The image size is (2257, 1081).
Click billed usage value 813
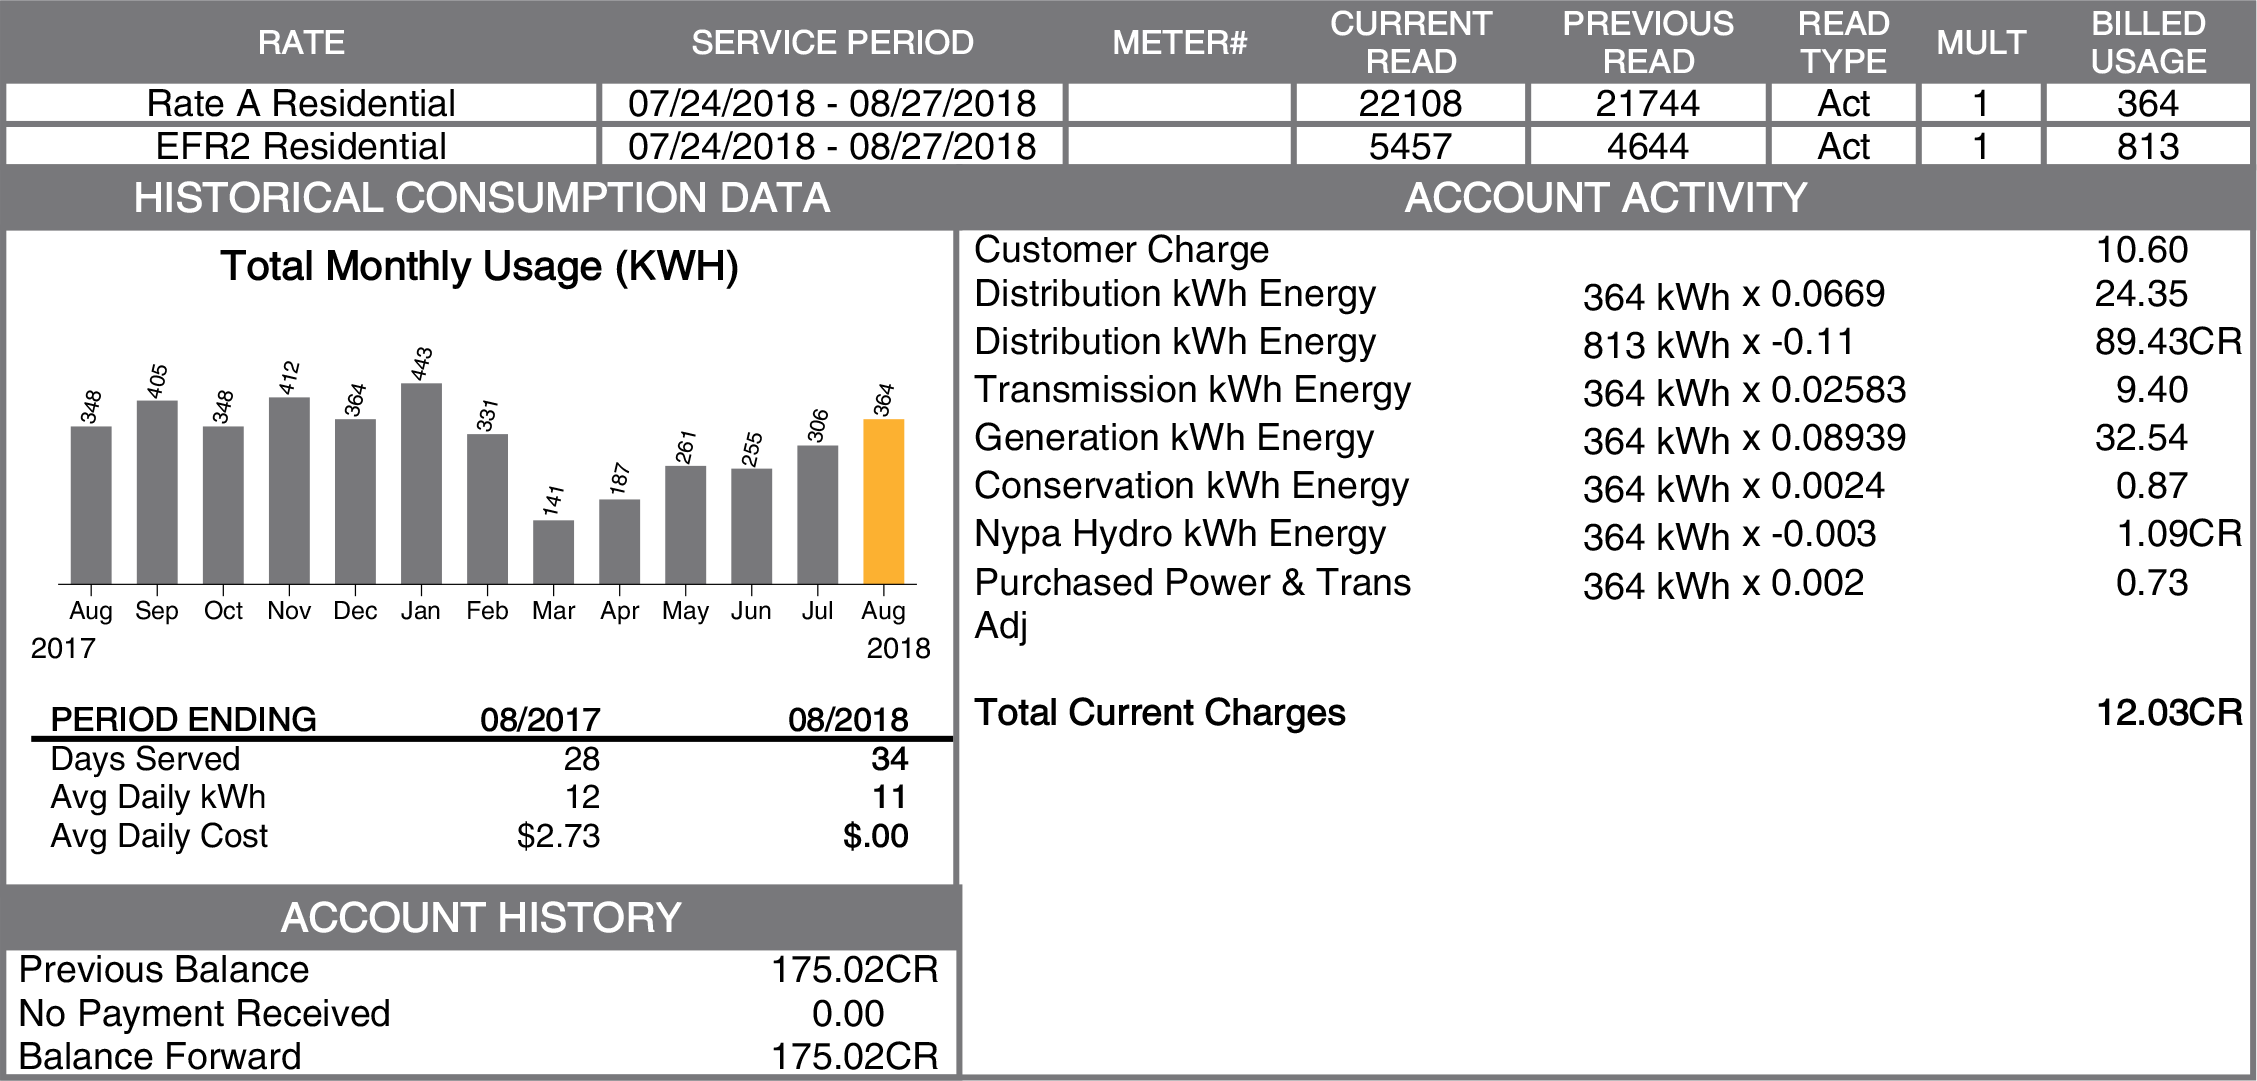click(2147, 146)
